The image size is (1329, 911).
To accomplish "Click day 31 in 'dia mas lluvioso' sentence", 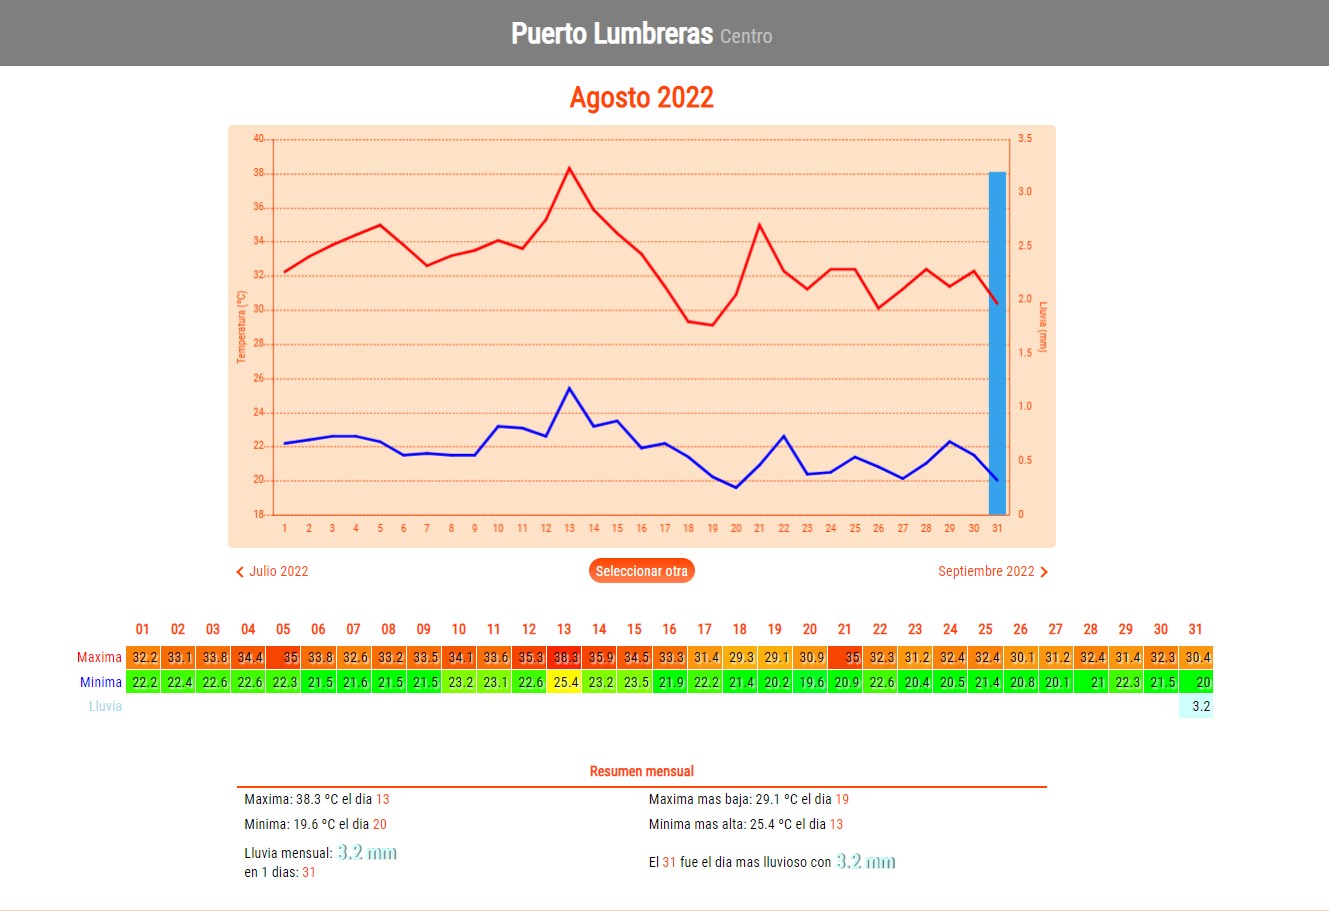I will [x=669, y=862].
